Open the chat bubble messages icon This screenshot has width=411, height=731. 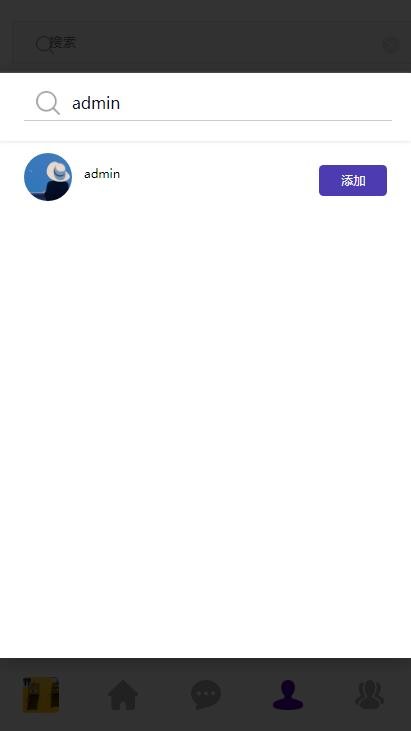206,695
